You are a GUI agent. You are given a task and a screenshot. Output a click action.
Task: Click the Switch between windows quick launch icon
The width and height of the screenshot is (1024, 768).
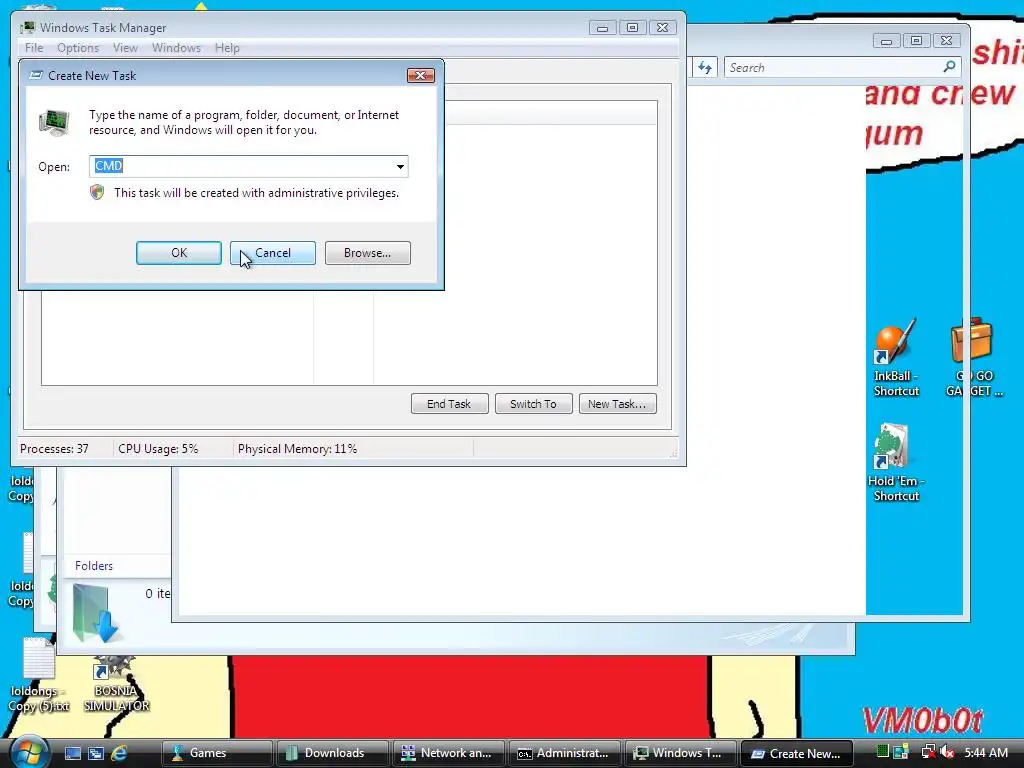(x=96, y=753)
